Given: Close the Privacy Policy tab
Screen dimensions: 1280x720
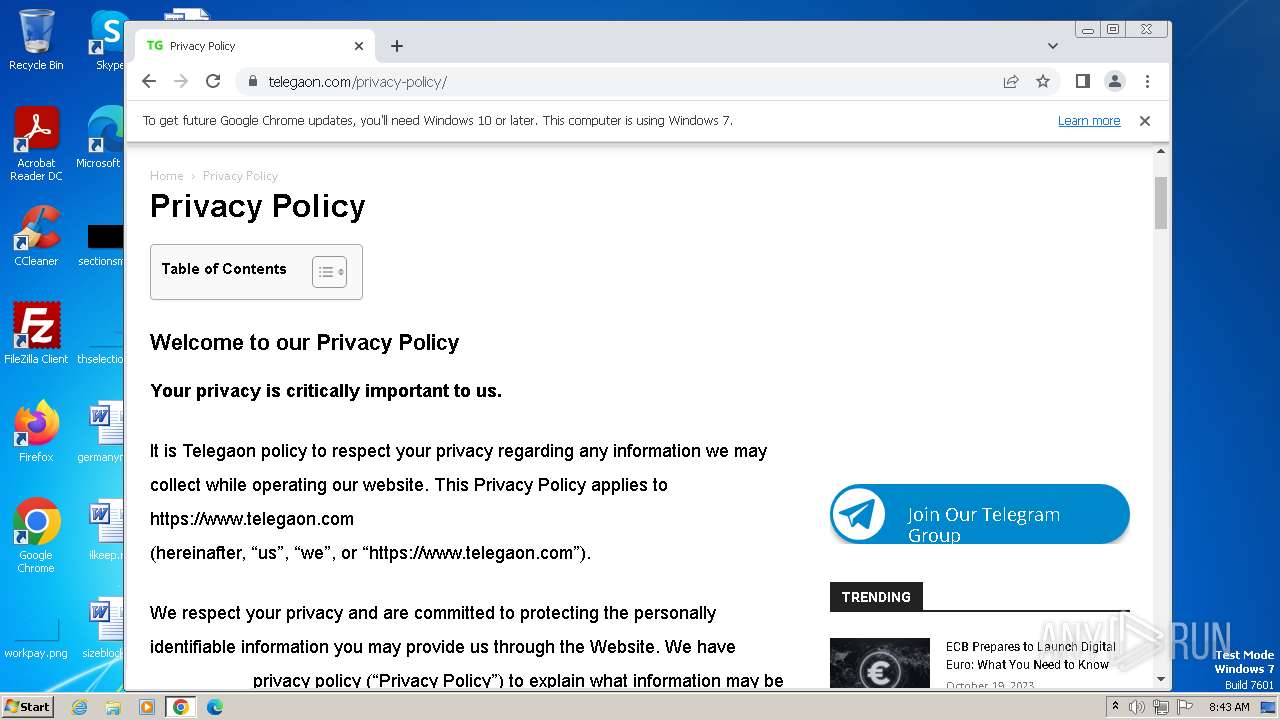Looking at the screenshot, I should (x=359, y=46).
